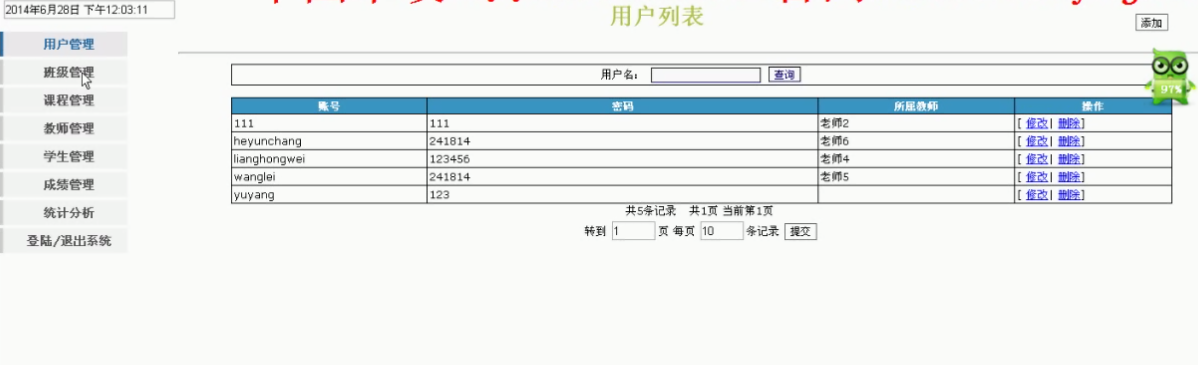1198x365 pixels.
Task: Open the 班级管理 menu item
Action: [64, 73]
